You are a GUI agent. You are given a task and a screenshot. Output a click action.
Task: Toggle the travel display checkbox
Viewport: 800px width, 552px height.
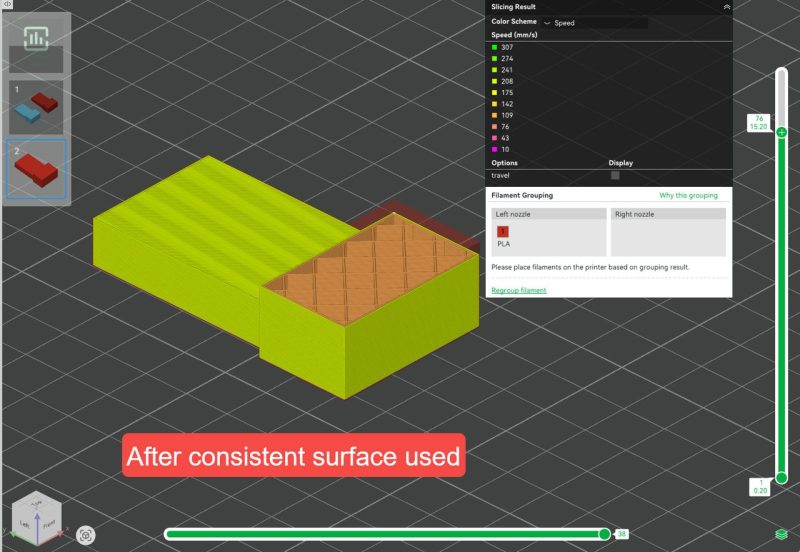(x=615, y=175)
